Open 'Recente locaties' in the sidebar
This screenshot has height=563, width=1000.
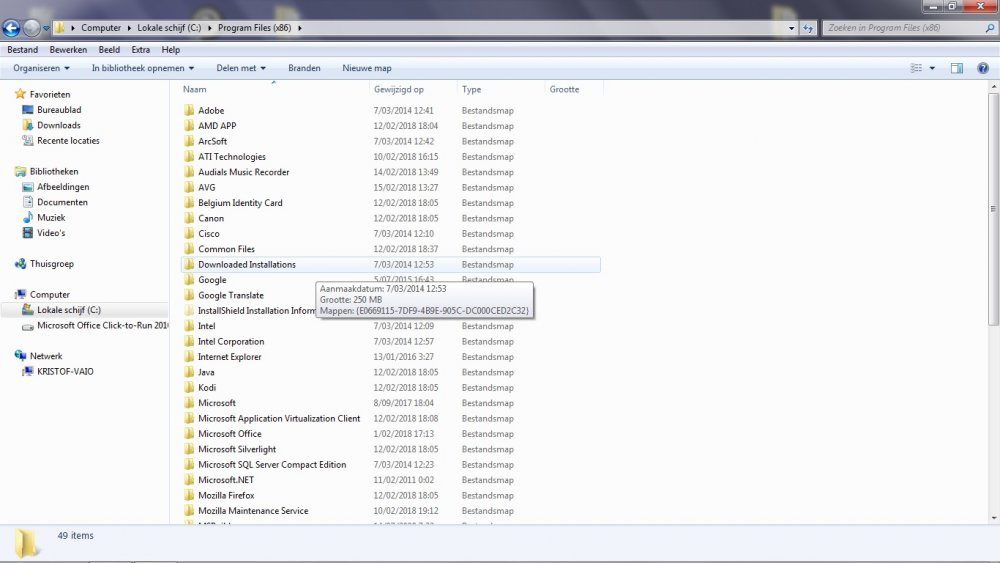pos(68,140)
